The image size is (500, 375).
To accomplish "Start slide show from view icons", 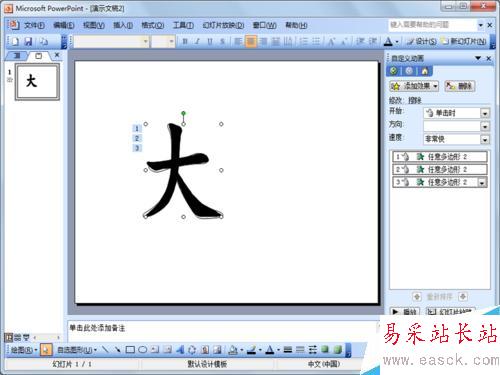I will point(26,337).
